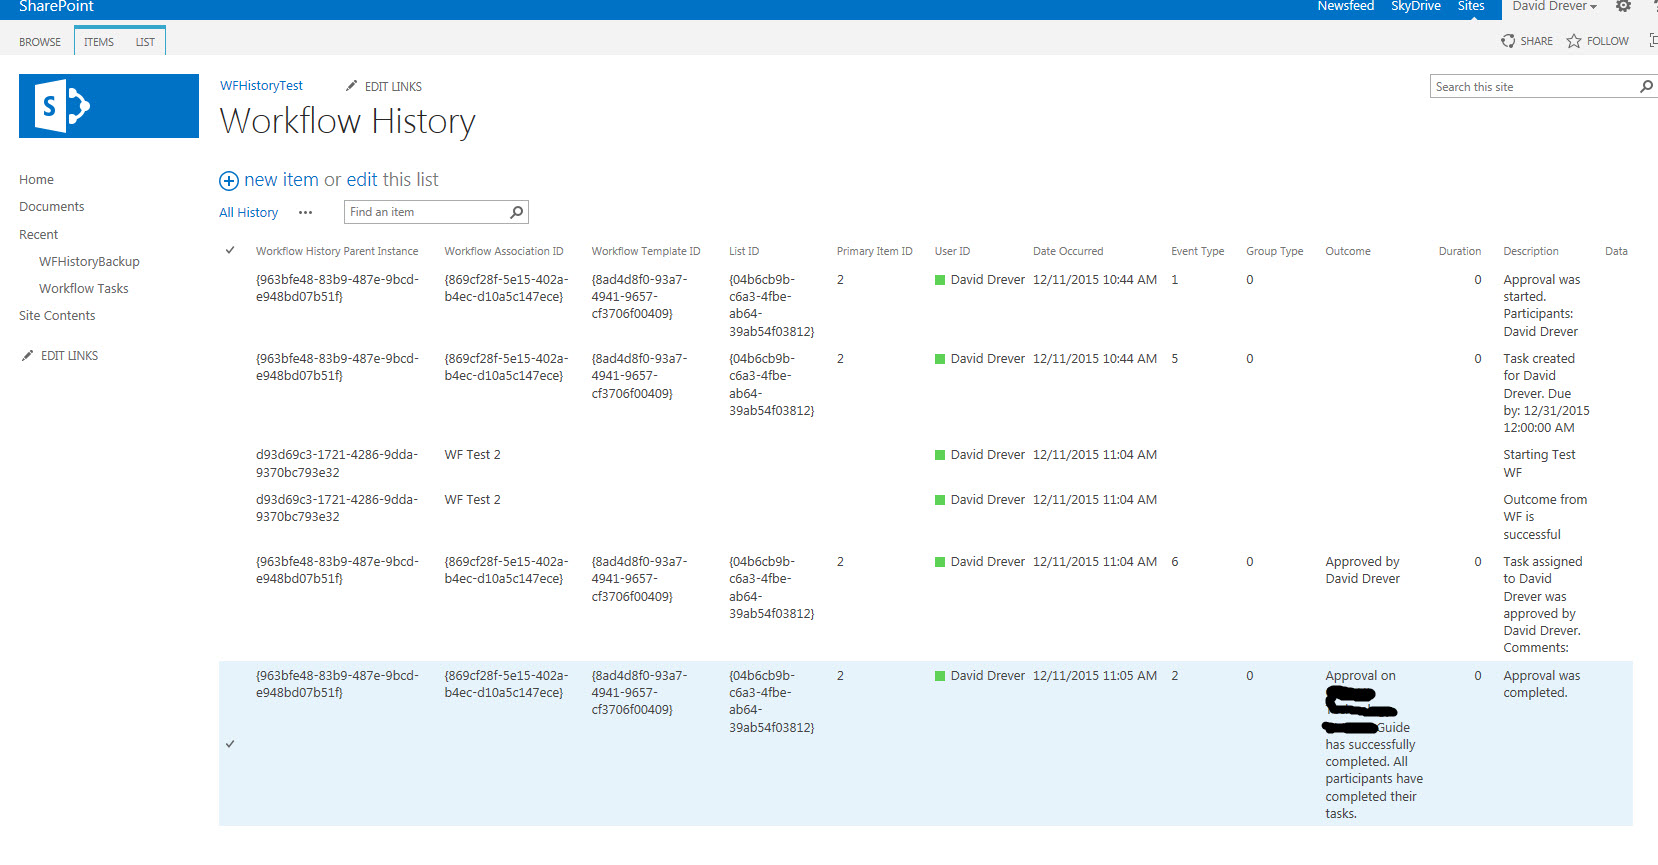The width and height of the screenshot is (1658, 865).
Task: Click the SharePoint brand text in top bar
Action: click(x=56, y=6)
